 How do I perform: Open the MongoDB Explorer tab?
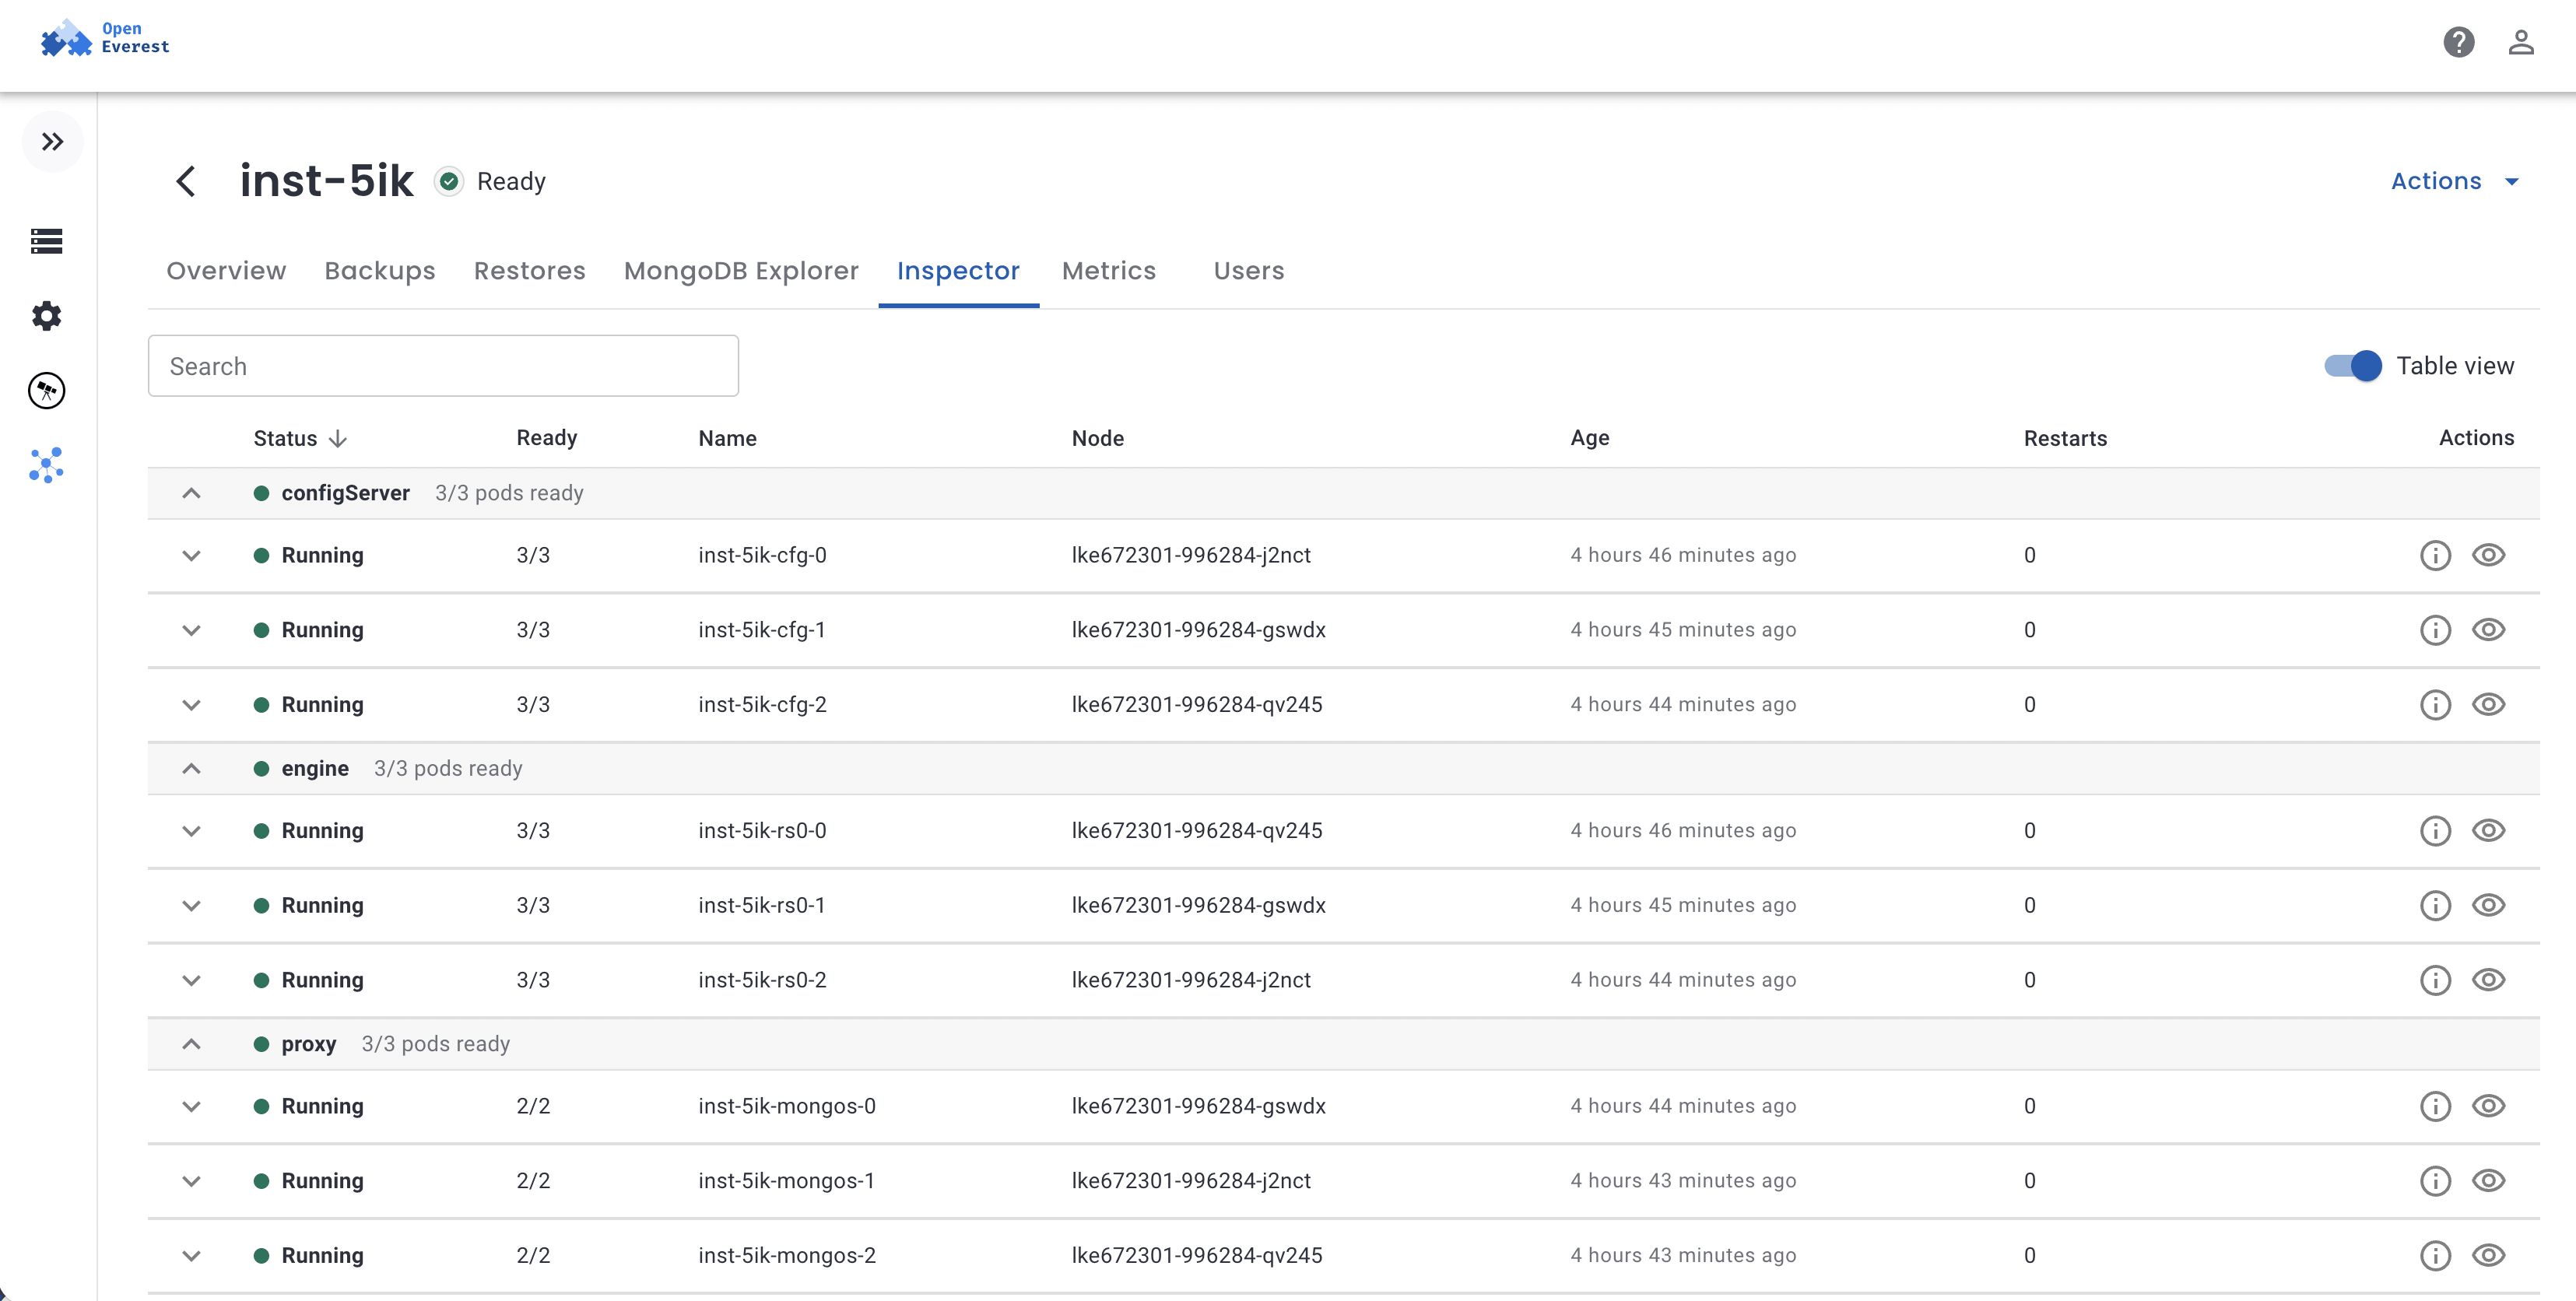(741, 271)
